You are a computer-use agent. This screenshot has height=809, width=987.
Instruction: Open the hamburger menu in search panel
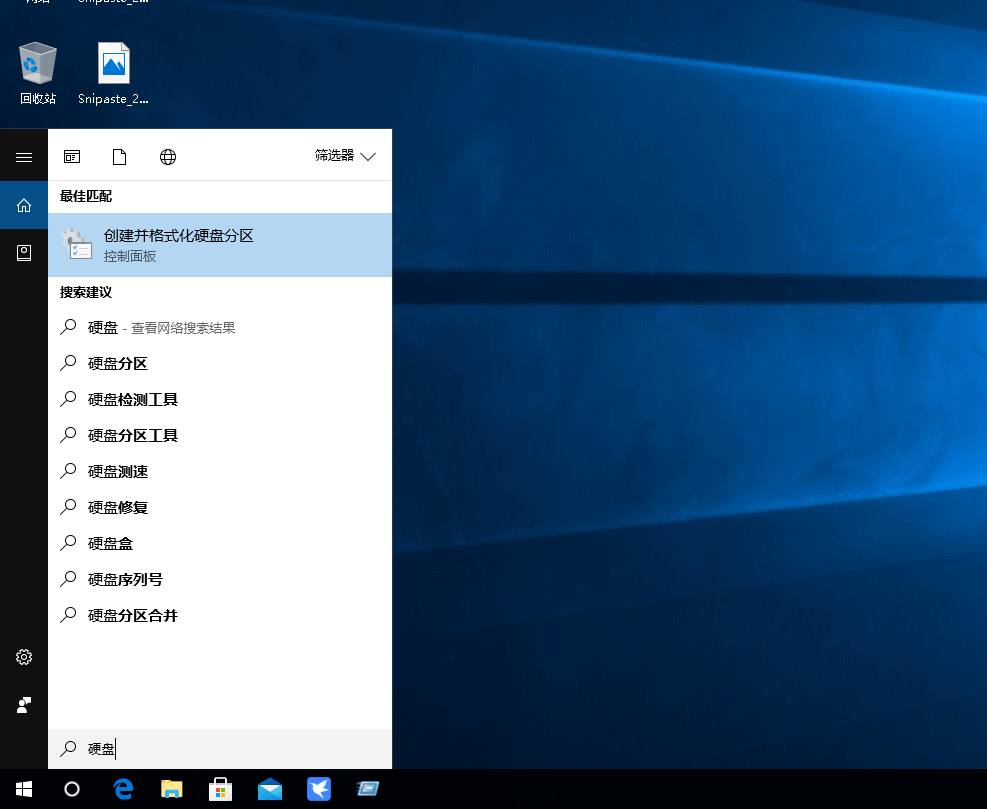24,157
